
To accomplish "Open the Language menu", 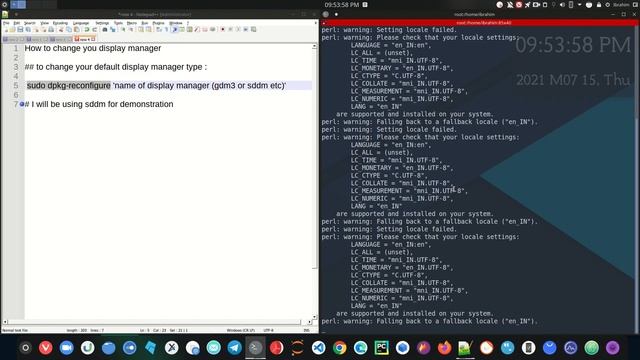I will (x=81, y=23).
